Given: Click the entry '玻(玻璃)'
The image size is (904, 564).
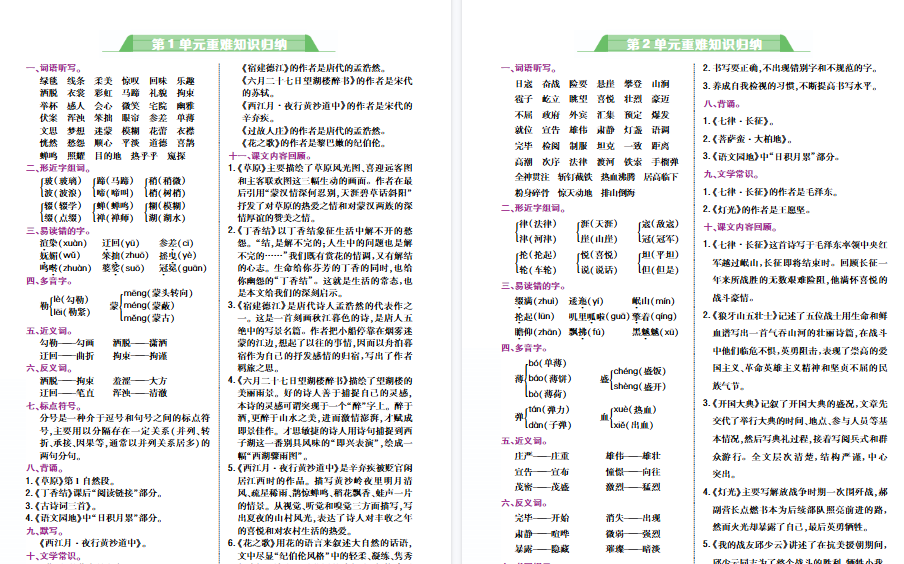Looking at the screenshot, I should point(63,181).
